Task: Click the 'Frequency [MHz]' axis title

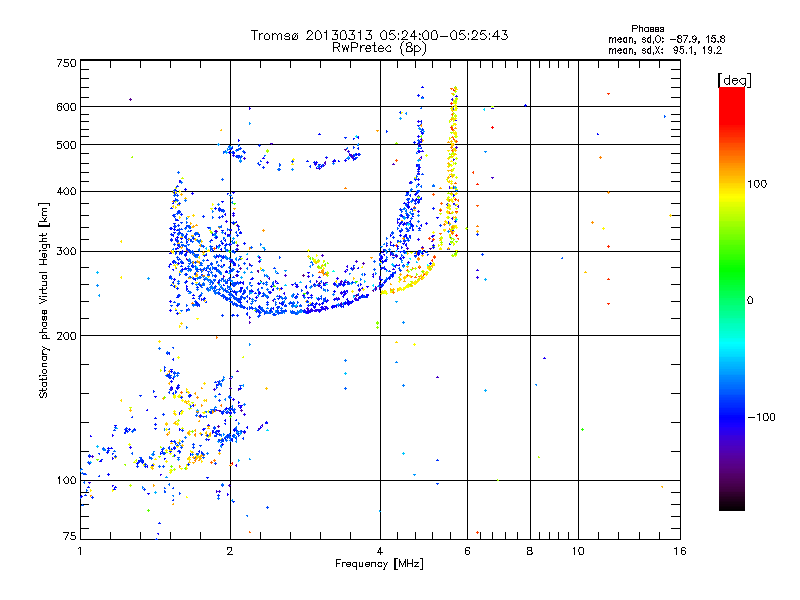Action: [x=379, y=564]
